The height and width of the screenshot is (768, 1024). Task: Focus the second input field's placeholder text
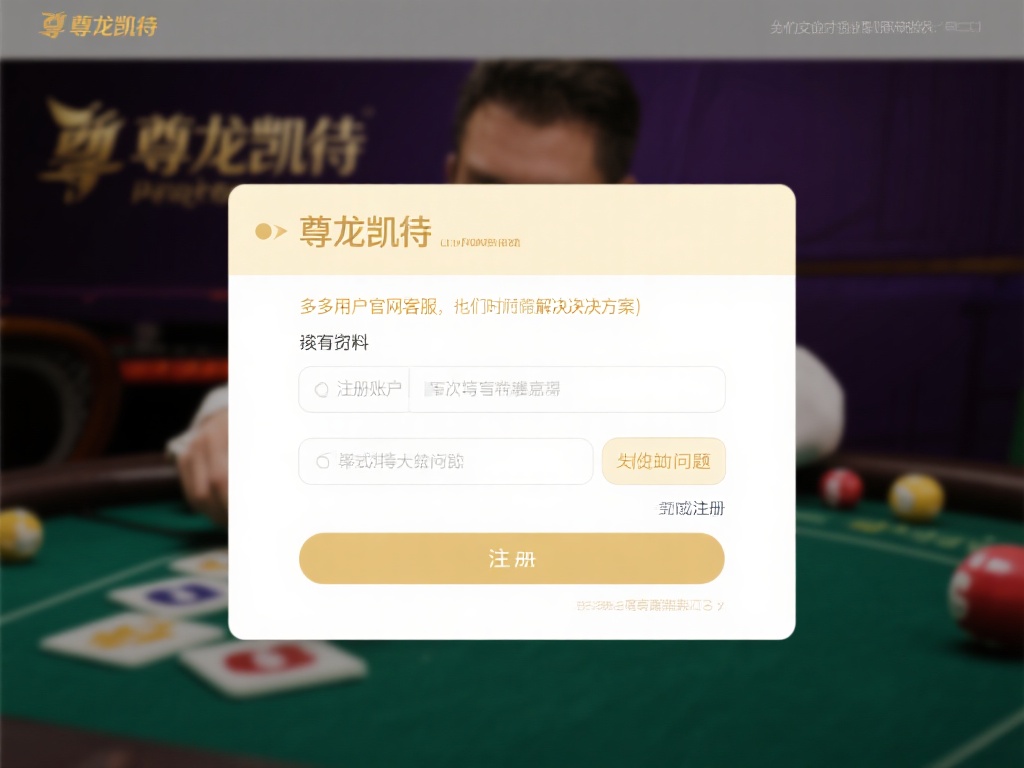(400, 461)
